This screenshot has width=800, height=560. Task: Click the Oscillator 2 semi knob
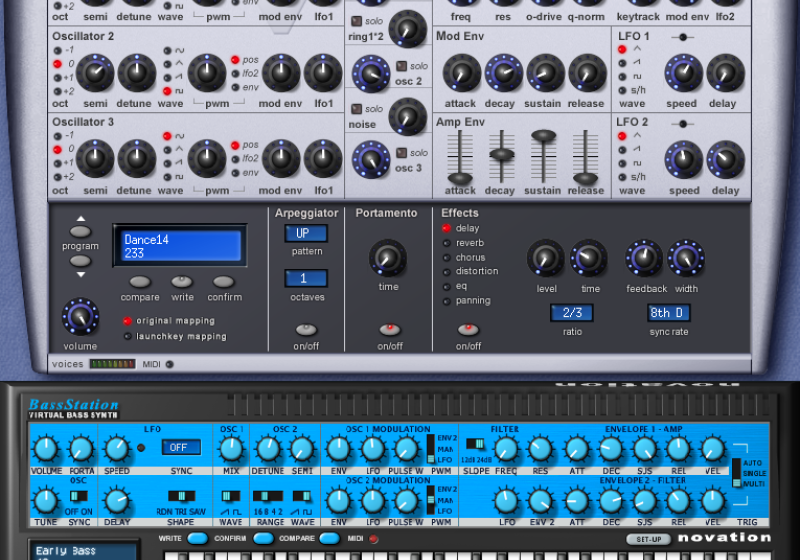[x=95, y=73]
